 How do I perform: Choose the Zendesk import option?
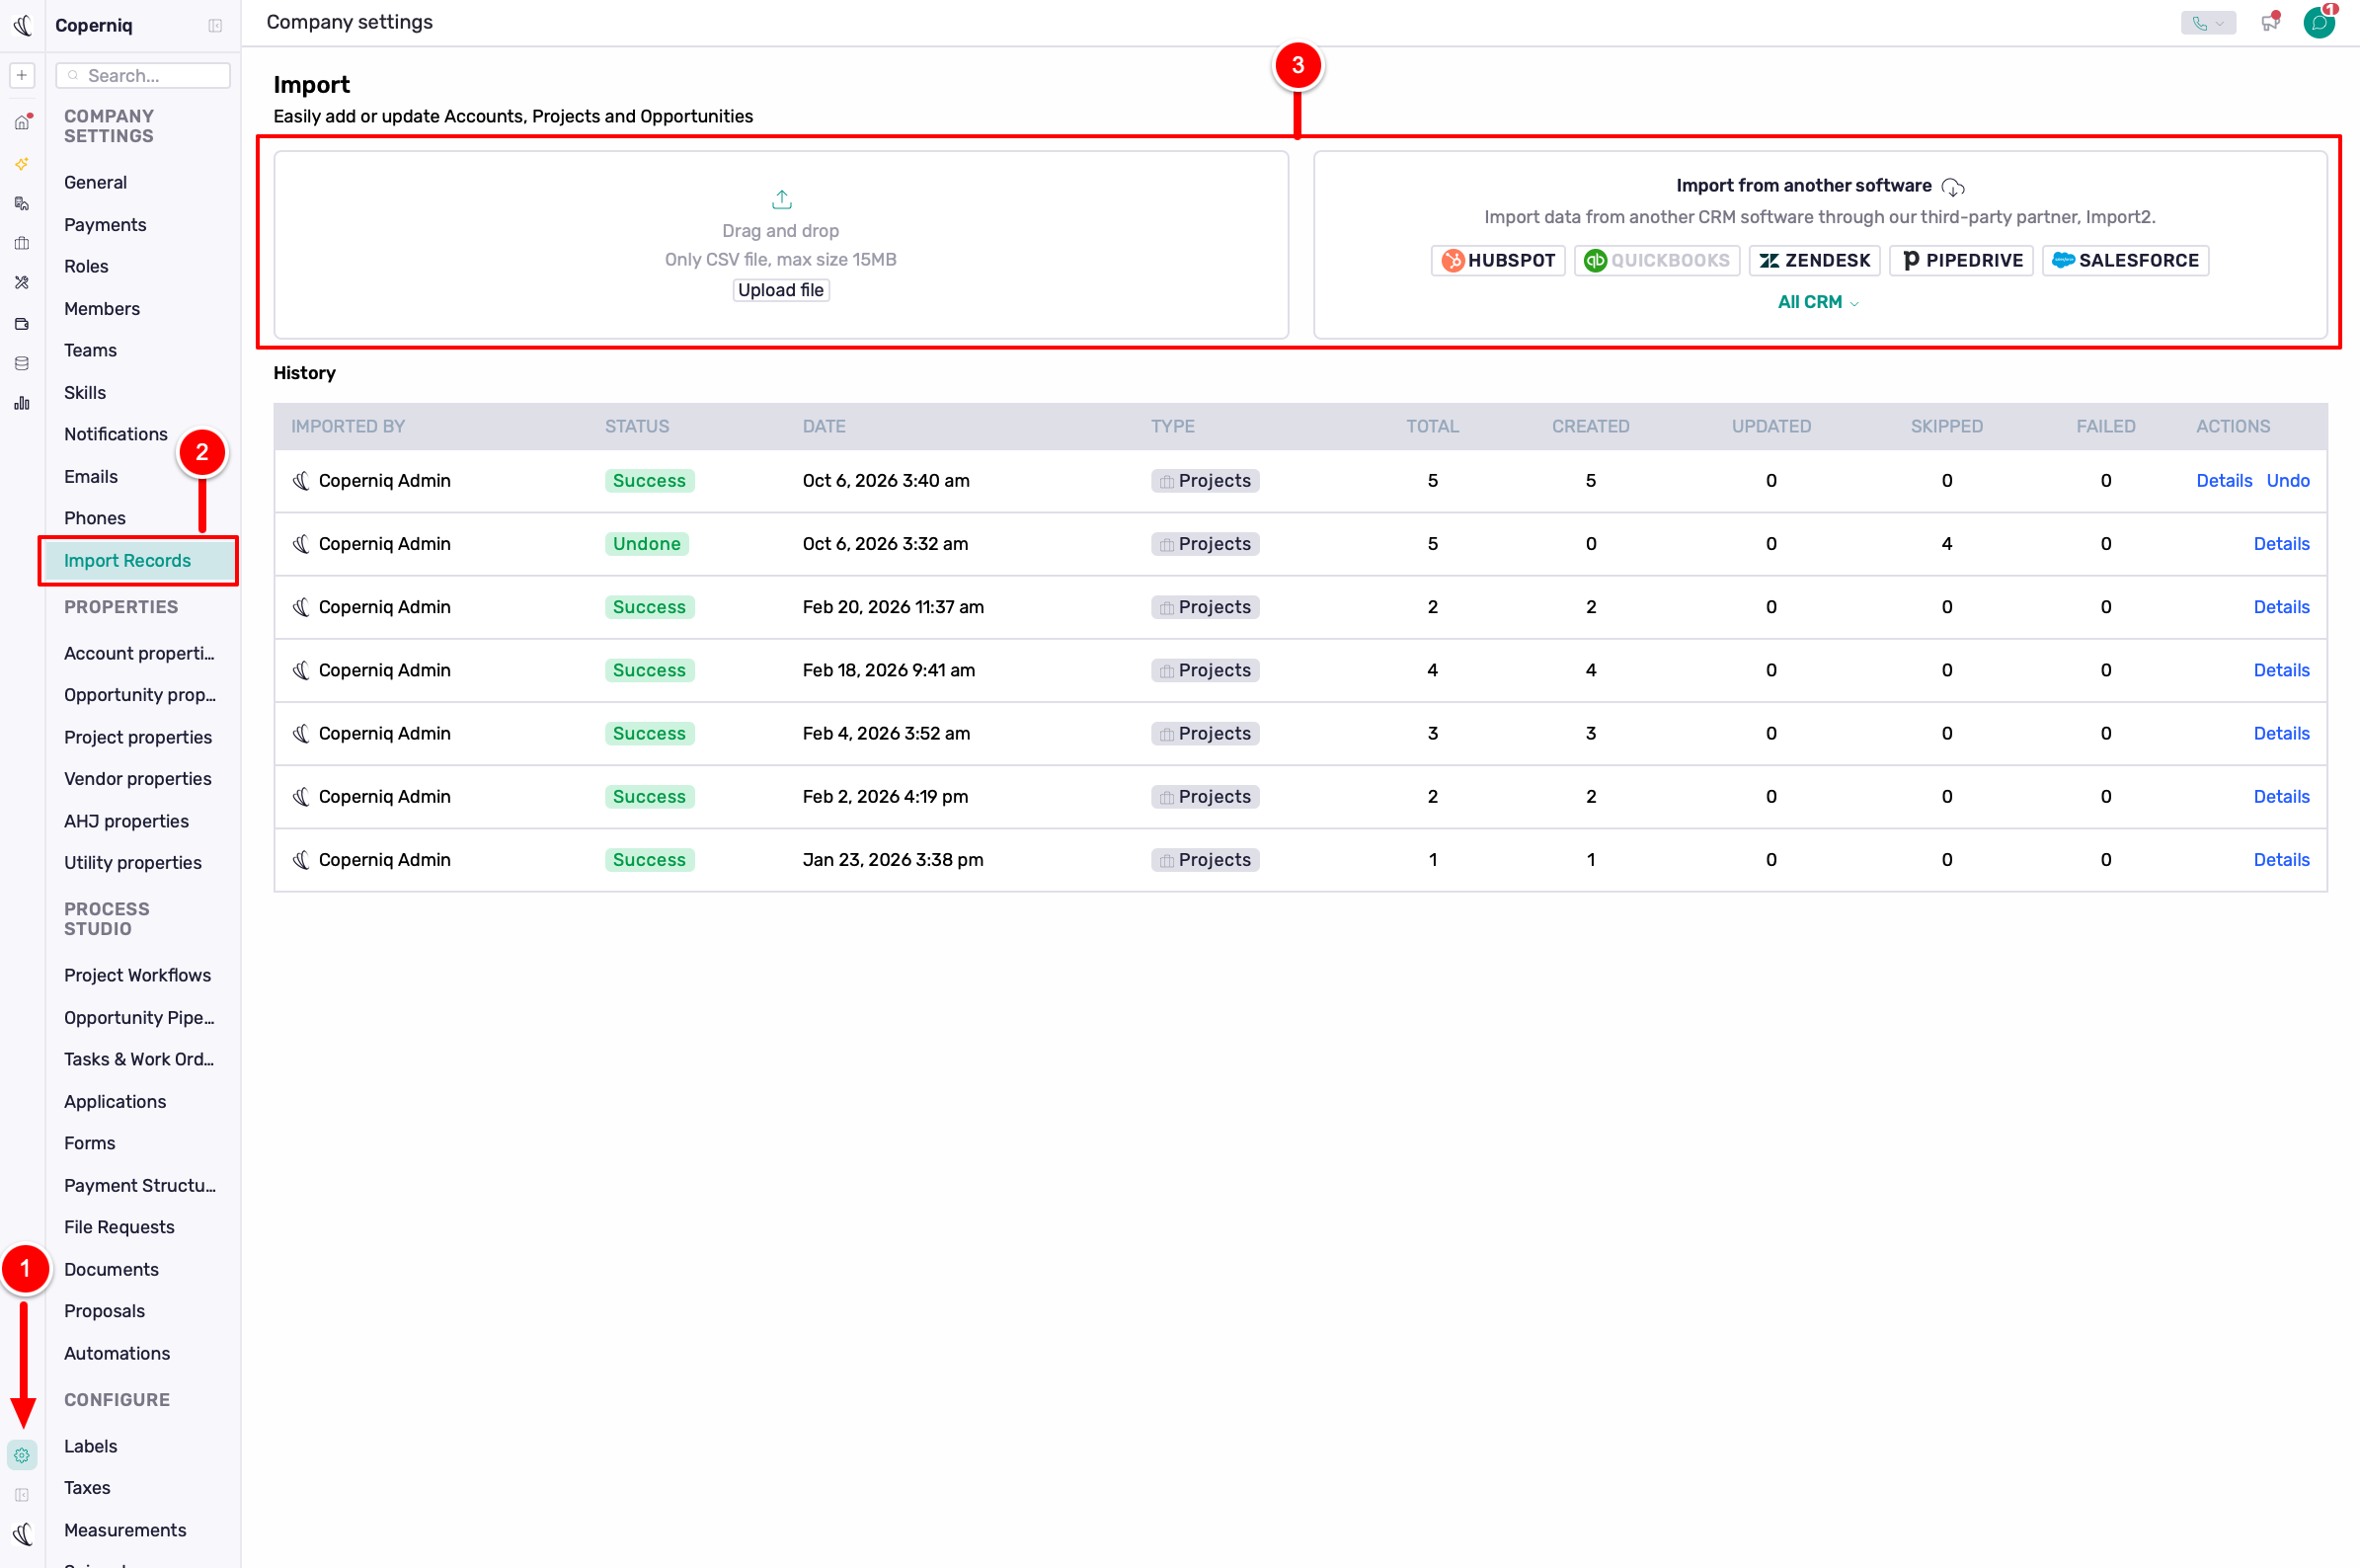(x=1814, y=261)
